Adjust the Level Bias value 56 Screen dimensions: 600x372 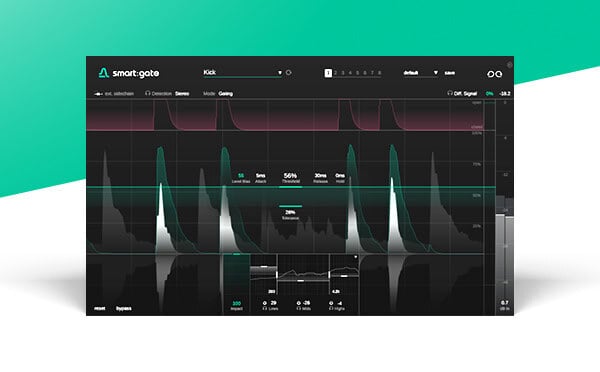[241, 176]
